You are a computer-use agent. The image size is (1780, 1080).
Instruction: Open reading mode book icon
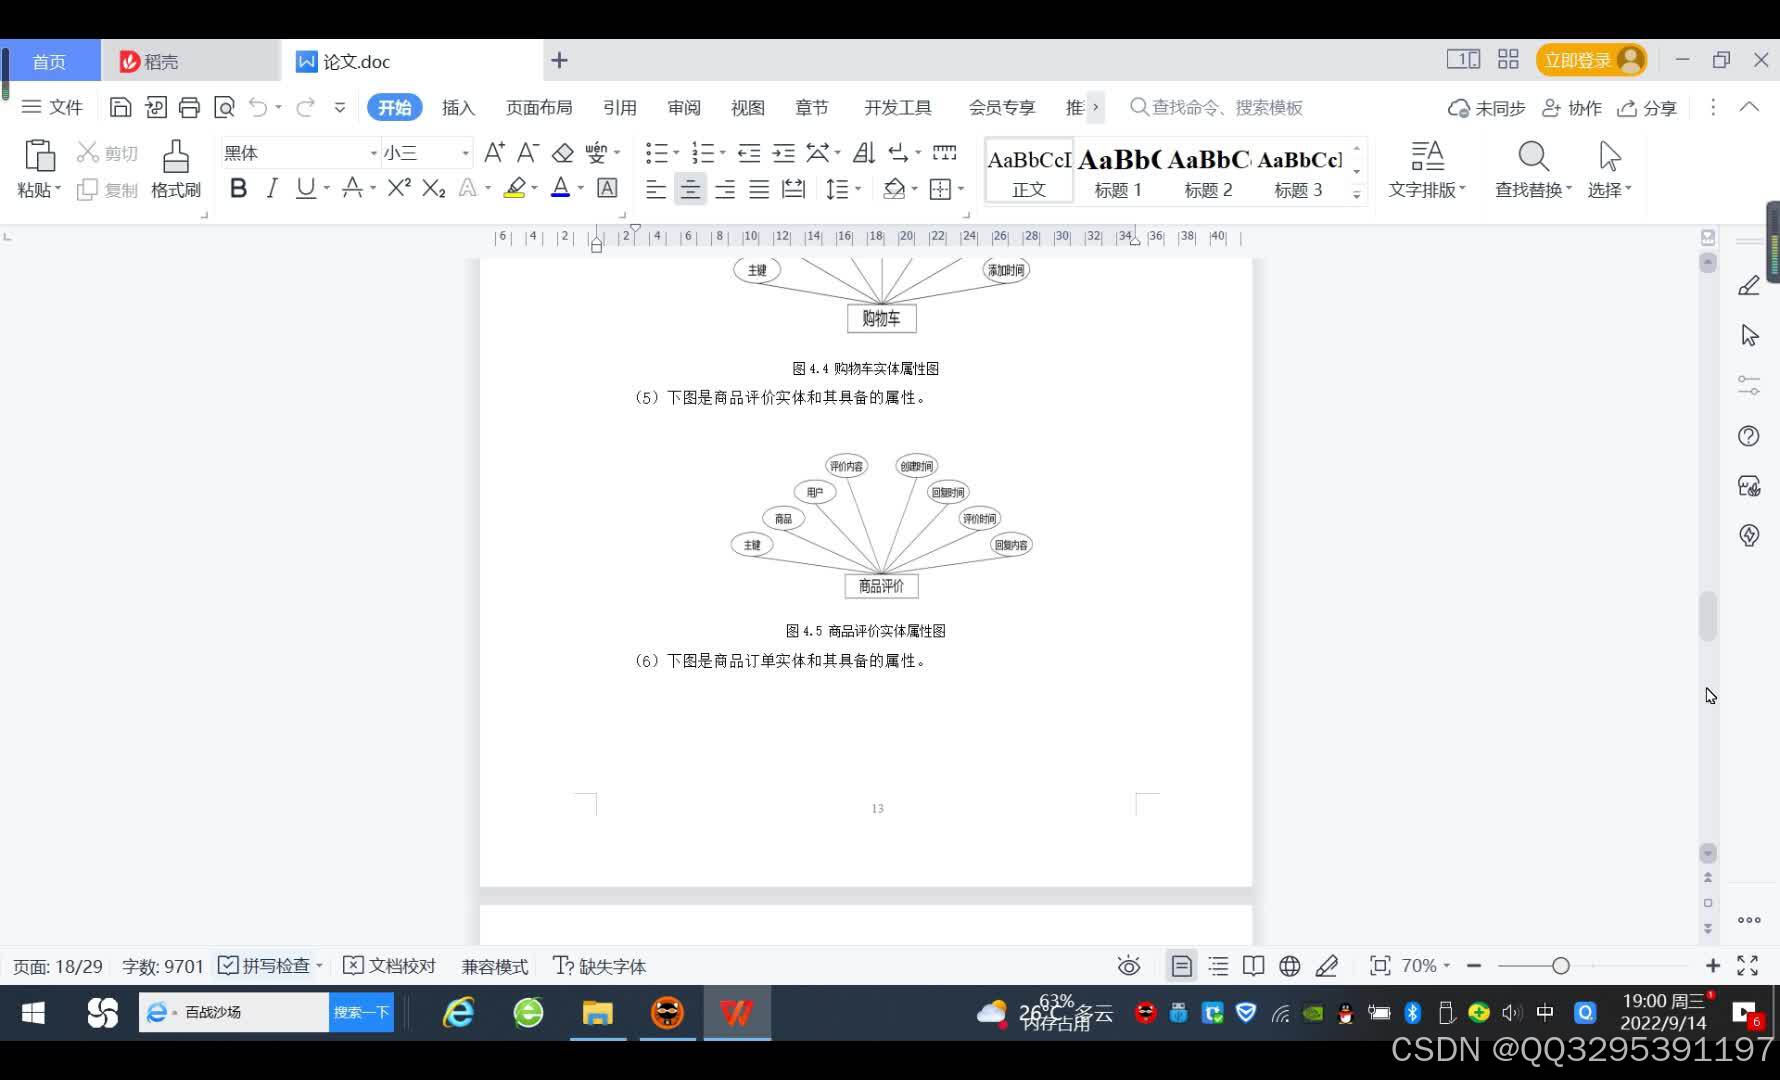point(1253,966)
